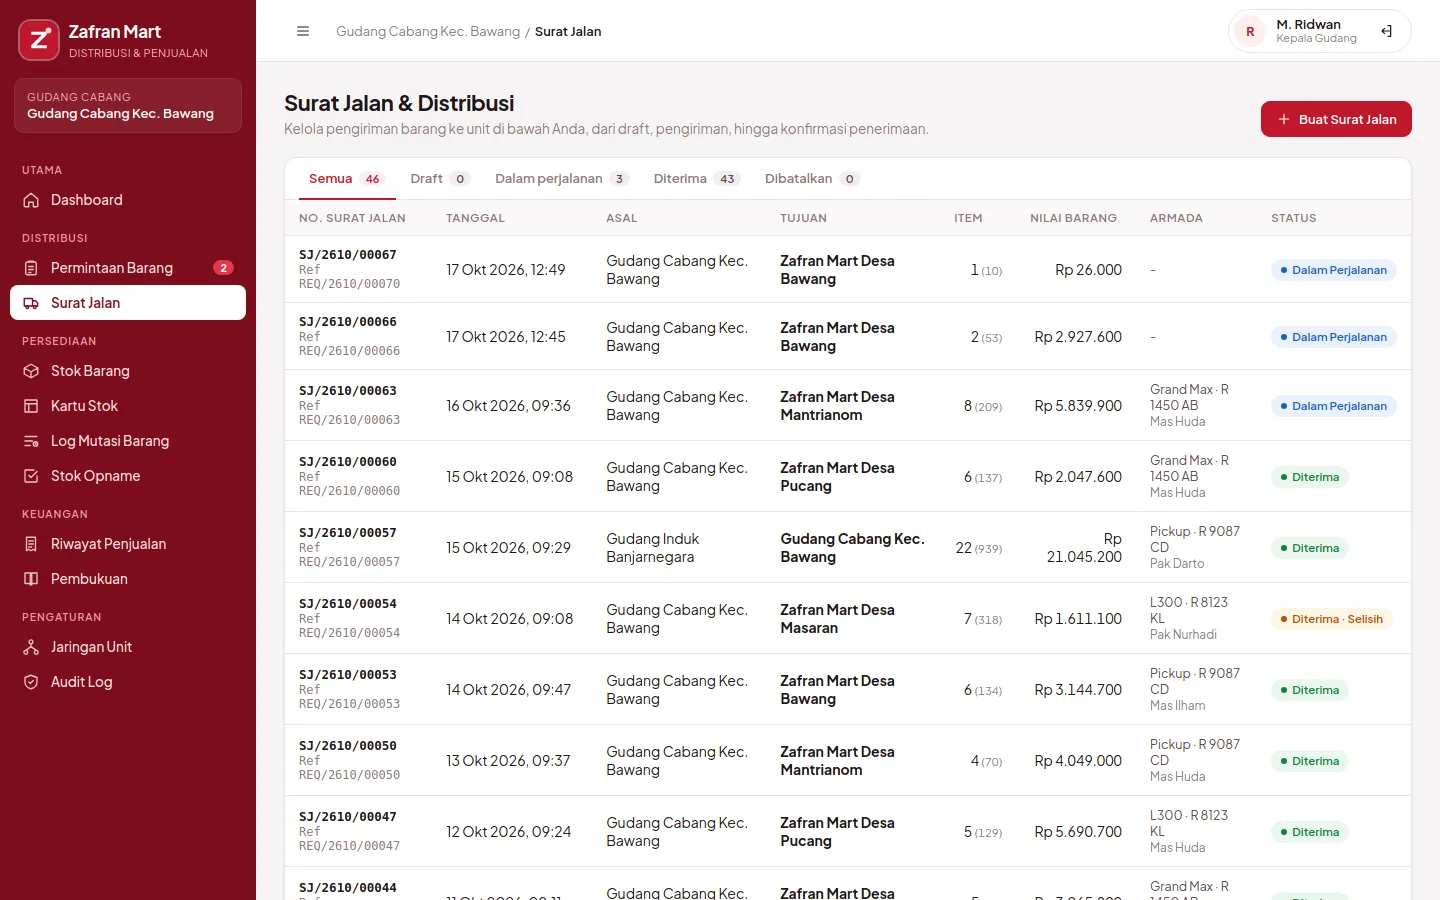Select the Dibatalkan tab
Image resolution: width=1440 pixels, height=900 pixels.
[x=812, y=179]
